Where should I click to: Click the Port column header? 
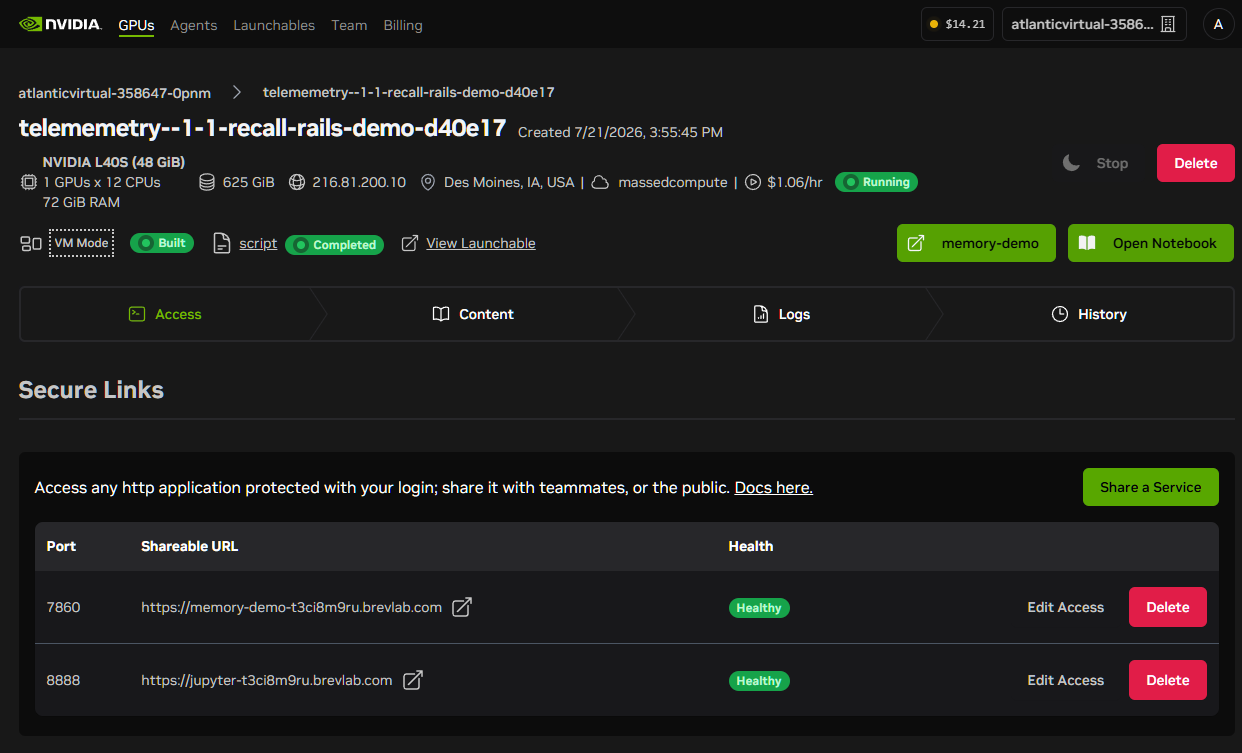coord(62,546)
